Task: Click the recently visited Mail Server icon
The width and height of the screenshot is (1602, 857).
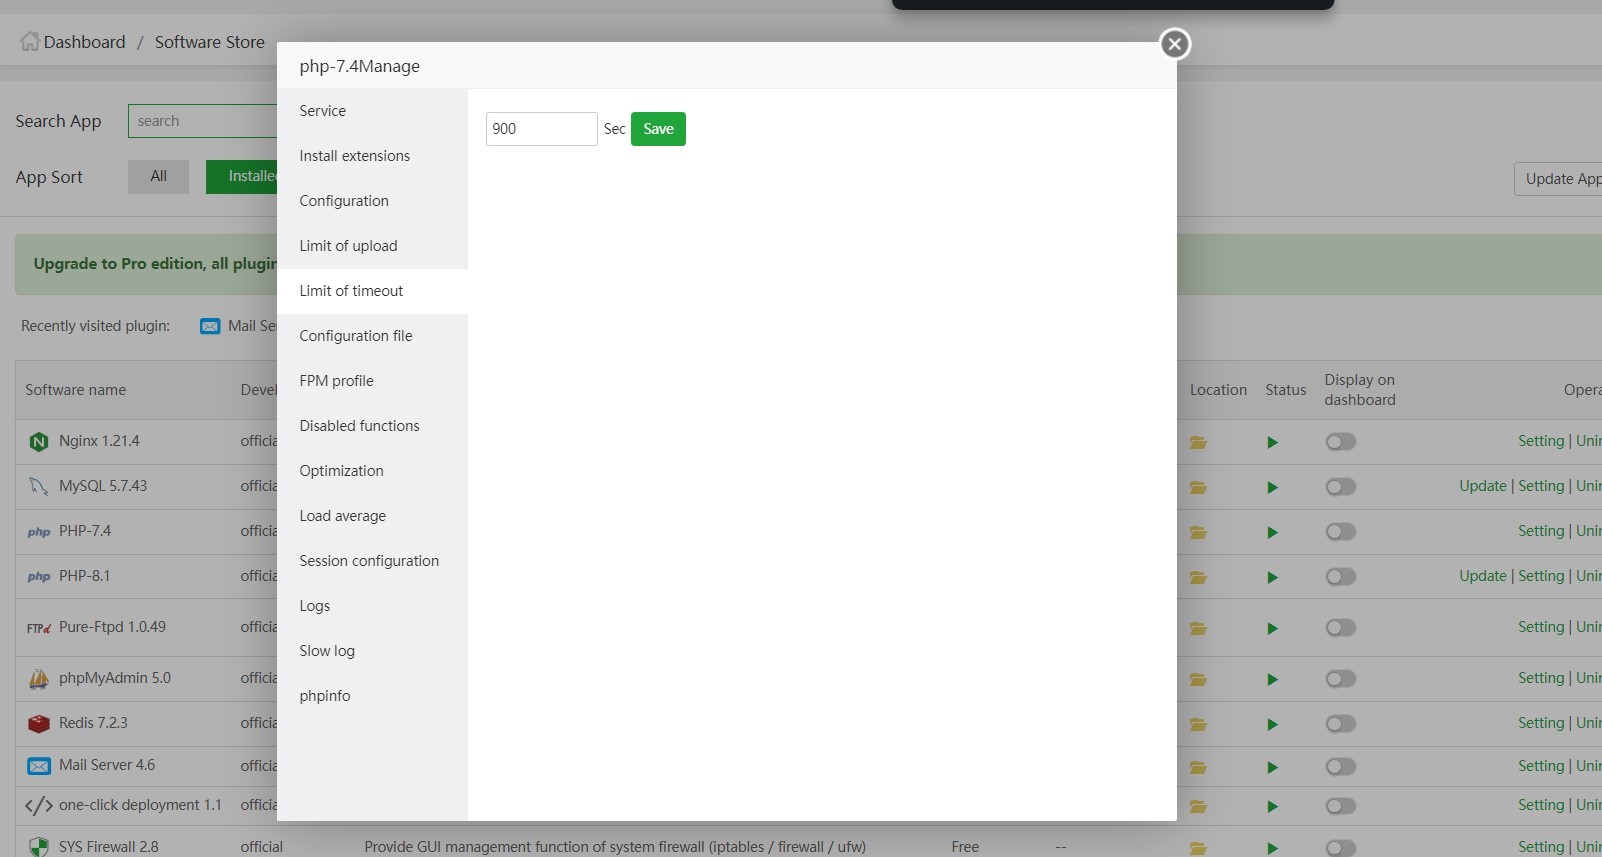Action: coord(210,326)
